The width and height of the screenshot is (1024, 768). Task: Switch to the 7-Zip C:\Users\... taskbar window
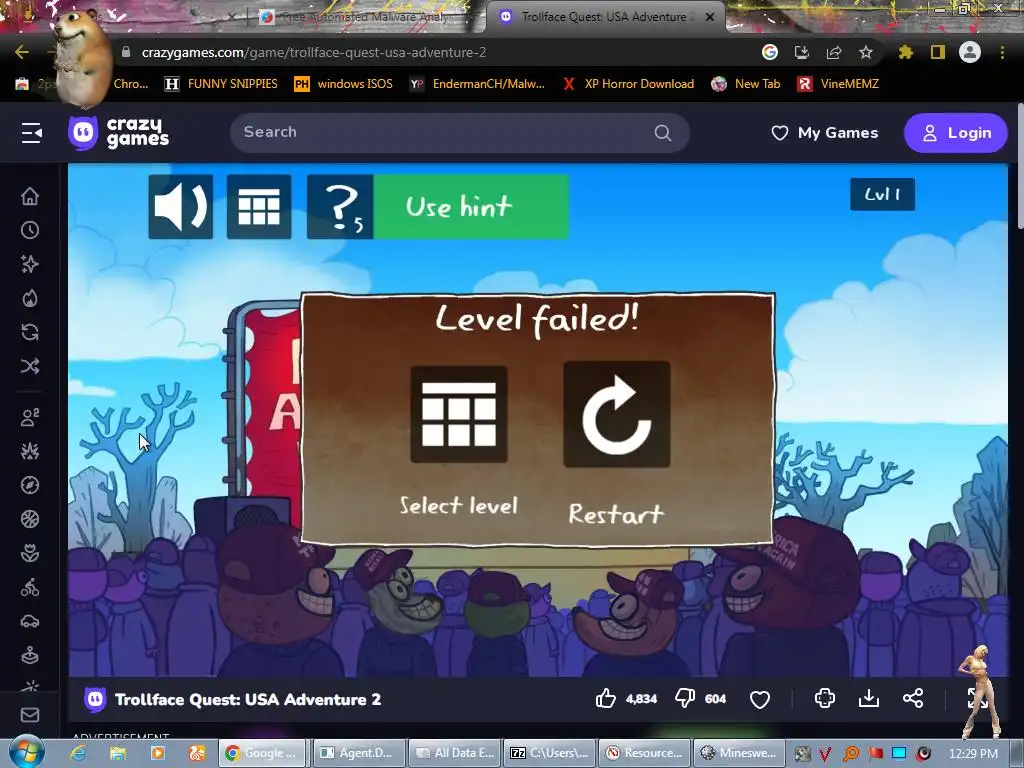(x=549, y=753)
